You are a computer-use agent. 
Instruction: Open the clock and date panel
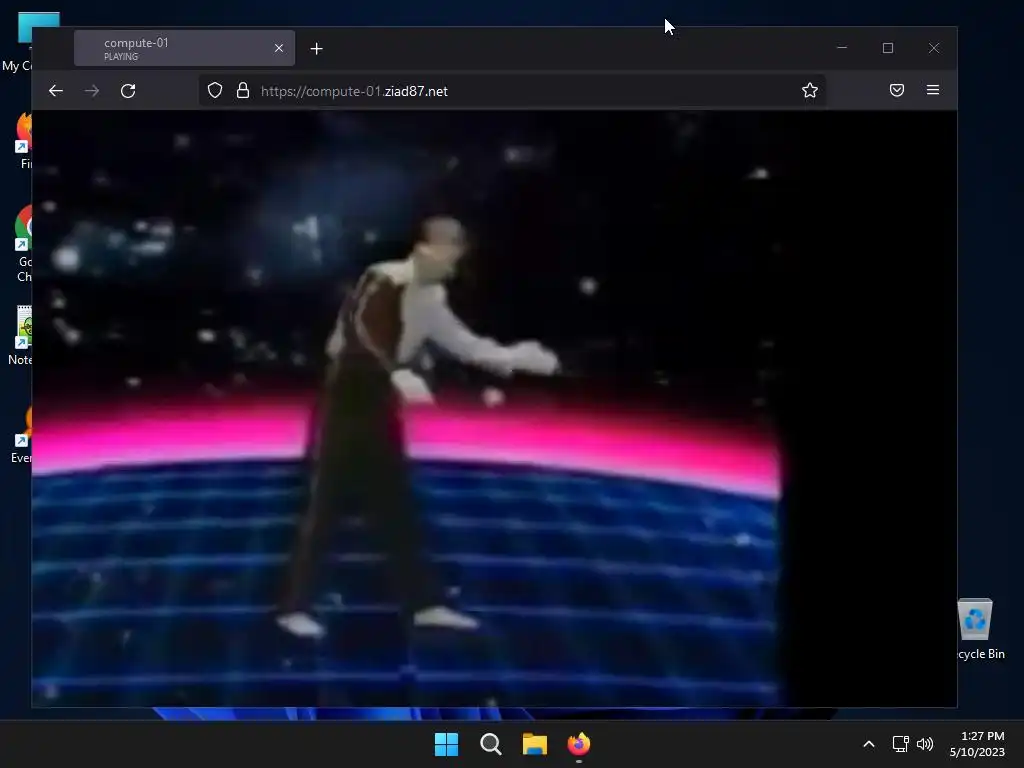coord(978,744)
